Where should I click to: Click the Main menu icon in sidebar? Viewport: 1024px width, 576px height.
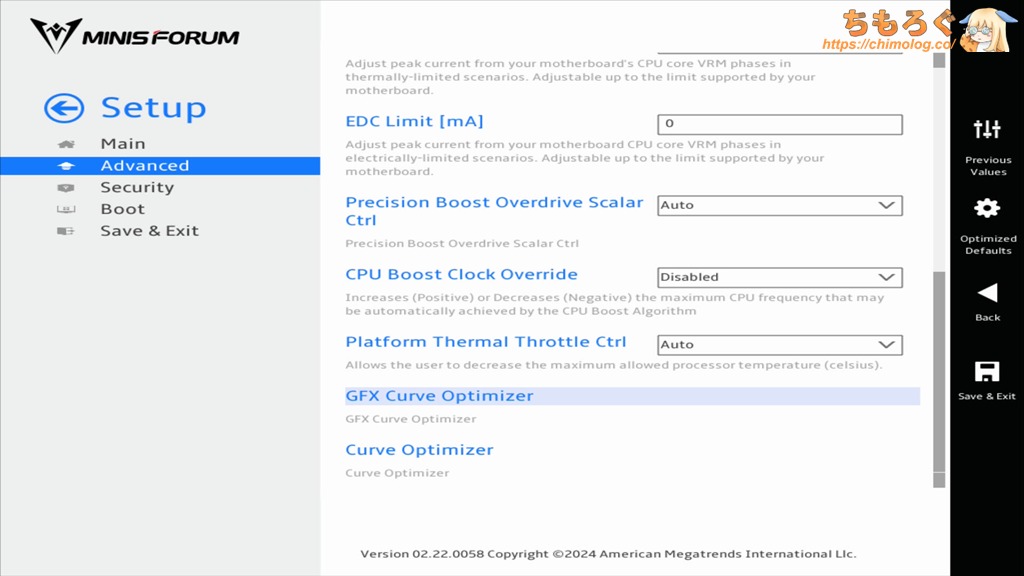tap(66, 144)
